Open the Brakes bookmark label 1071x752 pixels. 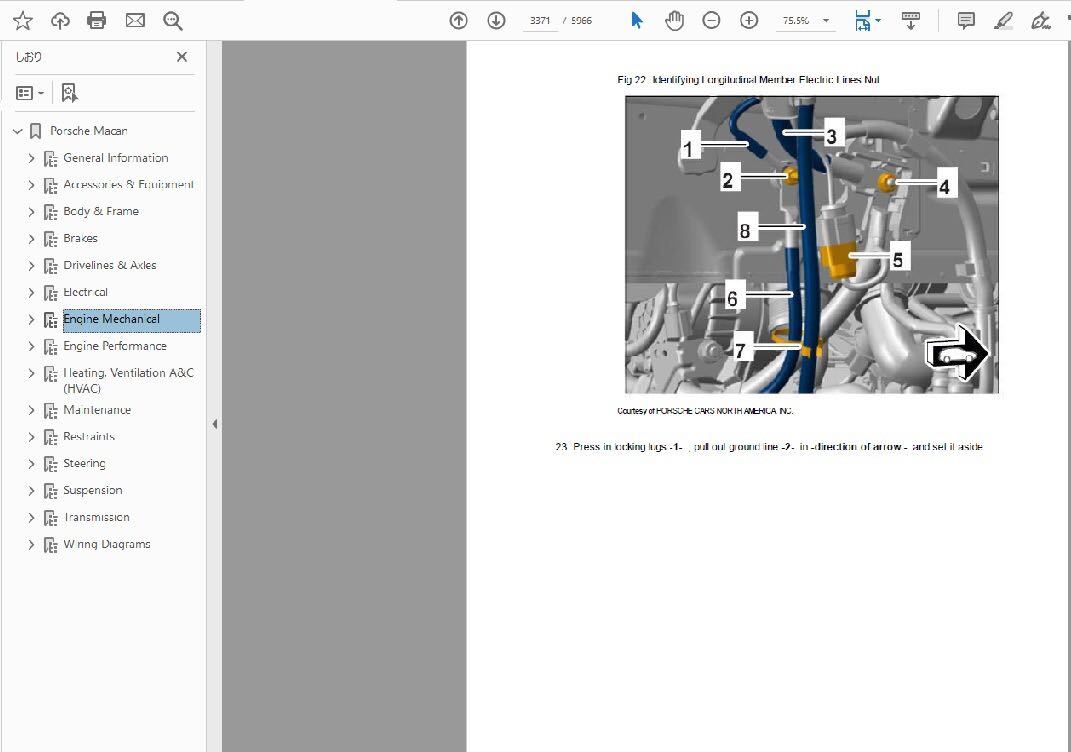(81, 238)
